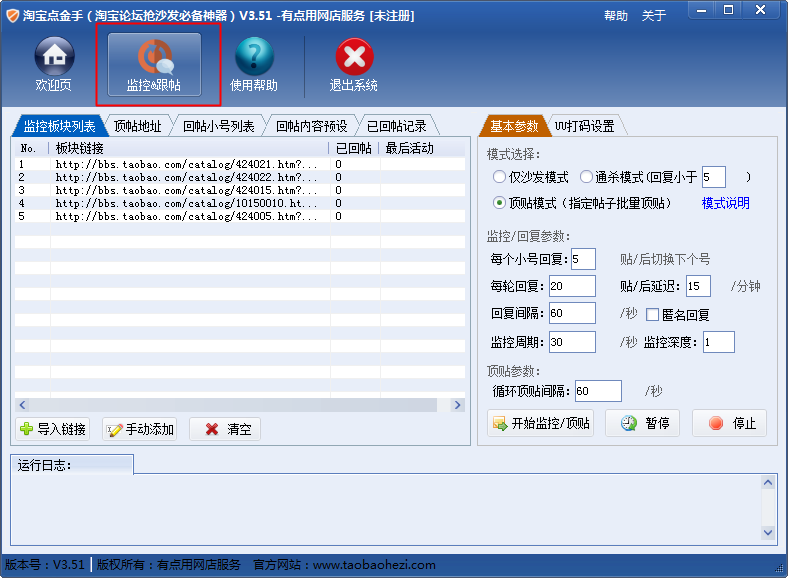Switch to 基本参数 tab
788x578 pixels.
tap(514, 126)
